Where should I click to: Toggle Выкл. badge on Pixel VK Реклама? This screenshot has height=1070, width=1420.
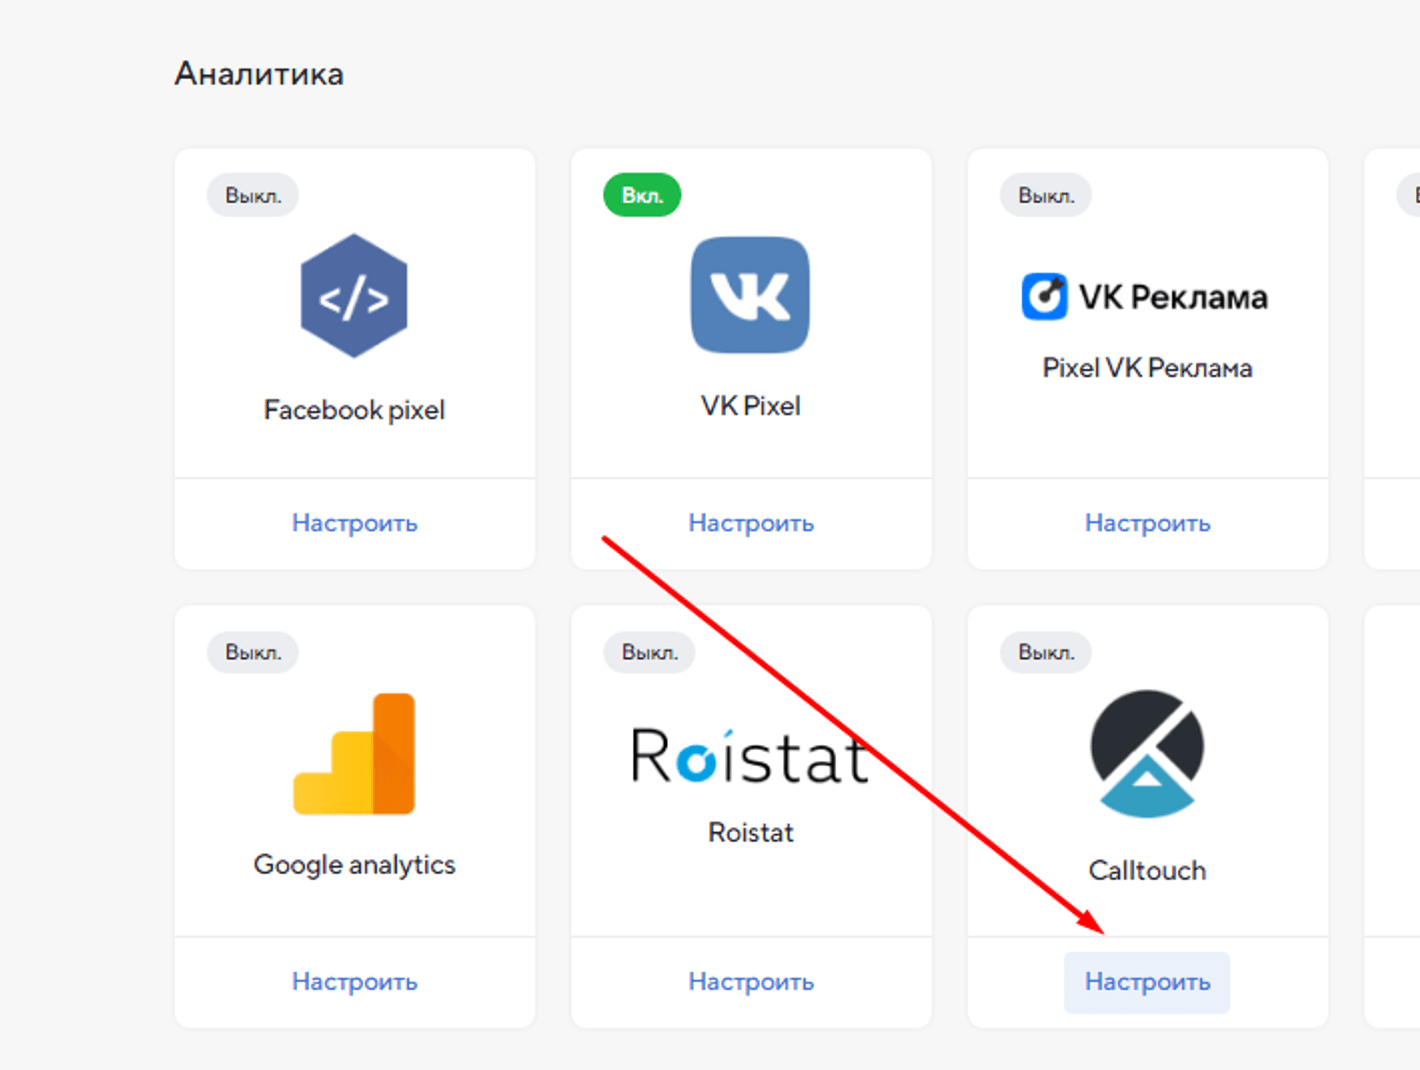pyautogui.click(x=1046, y=195)
